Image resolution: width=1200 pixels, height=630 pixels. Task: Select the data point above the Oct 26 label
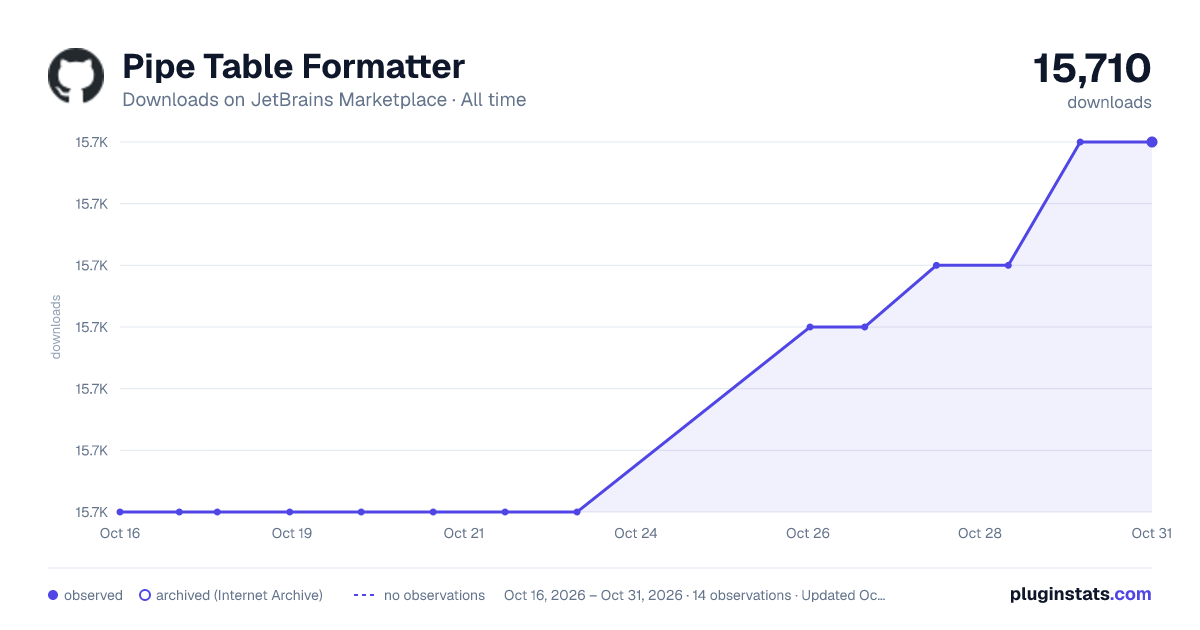pos(810,327)
